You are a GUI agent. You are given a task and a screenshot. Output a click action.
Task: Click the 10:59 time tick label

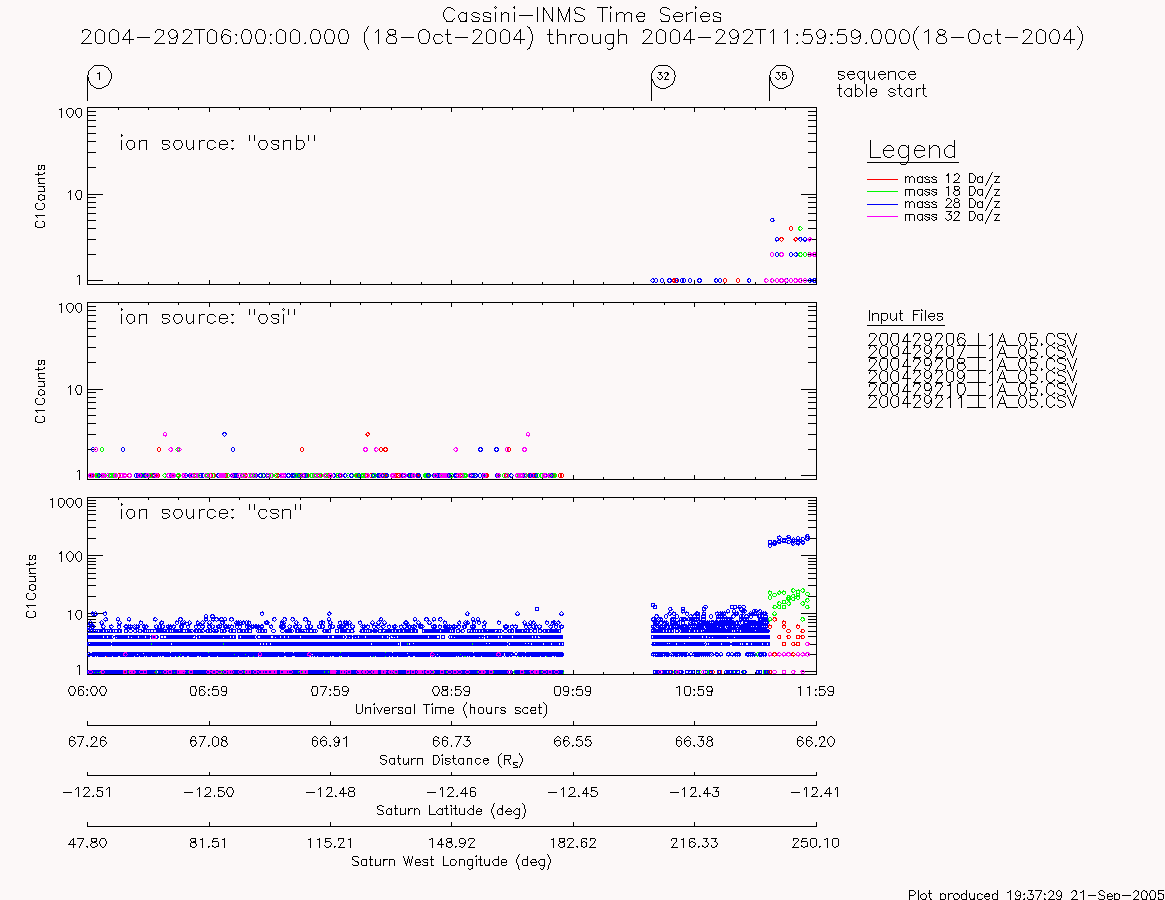pos(694,691)
